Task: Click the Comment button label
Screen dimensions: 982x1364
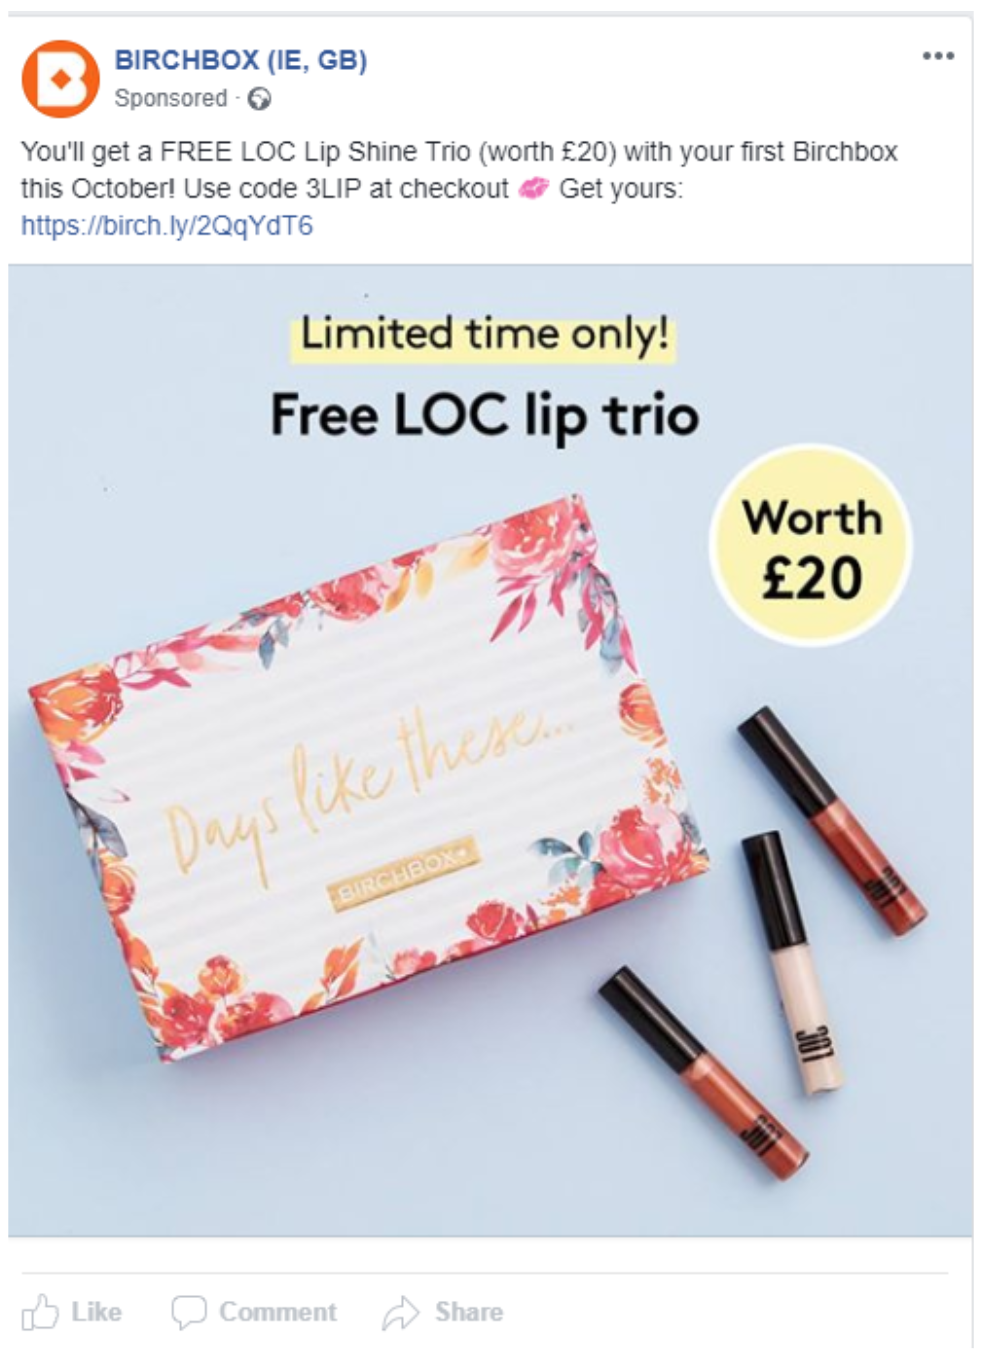Action: (278, 1311)
